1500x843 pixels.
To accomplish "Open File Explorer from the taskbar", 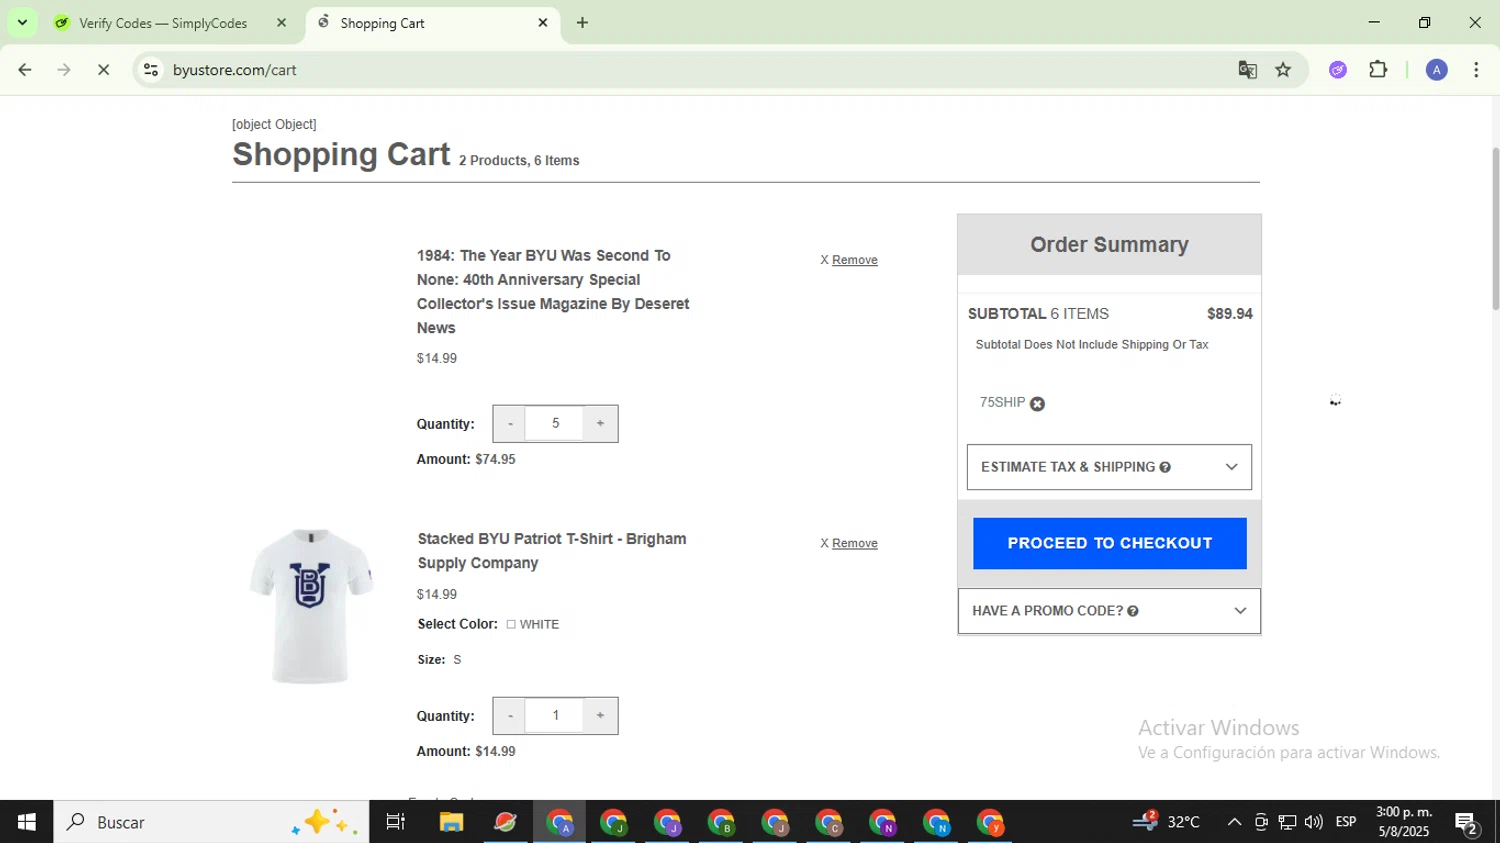I will point(451,822).
